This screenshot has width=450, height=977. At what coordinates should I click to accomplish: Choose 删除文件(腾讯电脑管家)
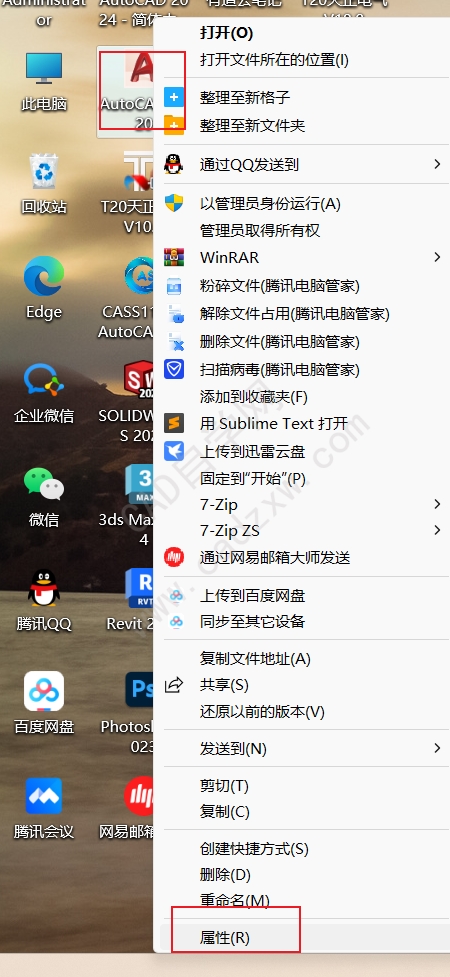tap(280, 341)
